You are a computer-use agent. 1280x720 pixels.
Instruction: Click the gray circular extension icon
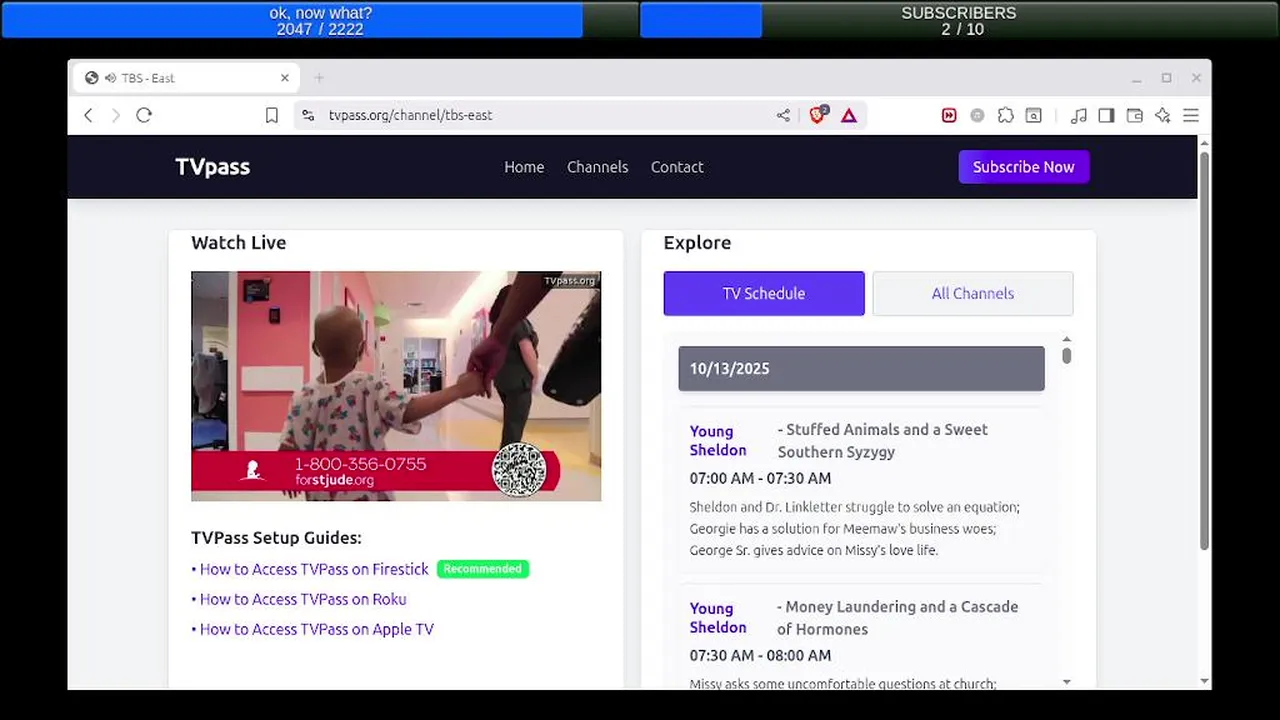click(977, 115)
